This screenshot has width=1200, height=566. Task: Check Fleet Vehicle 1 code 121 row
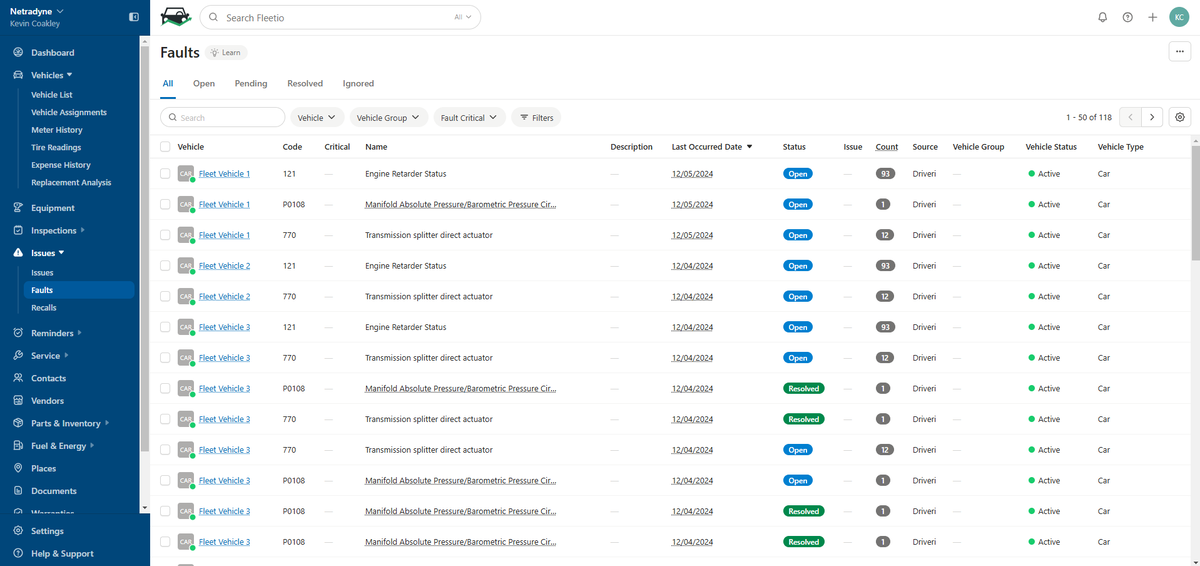click(x=165, y=174)
